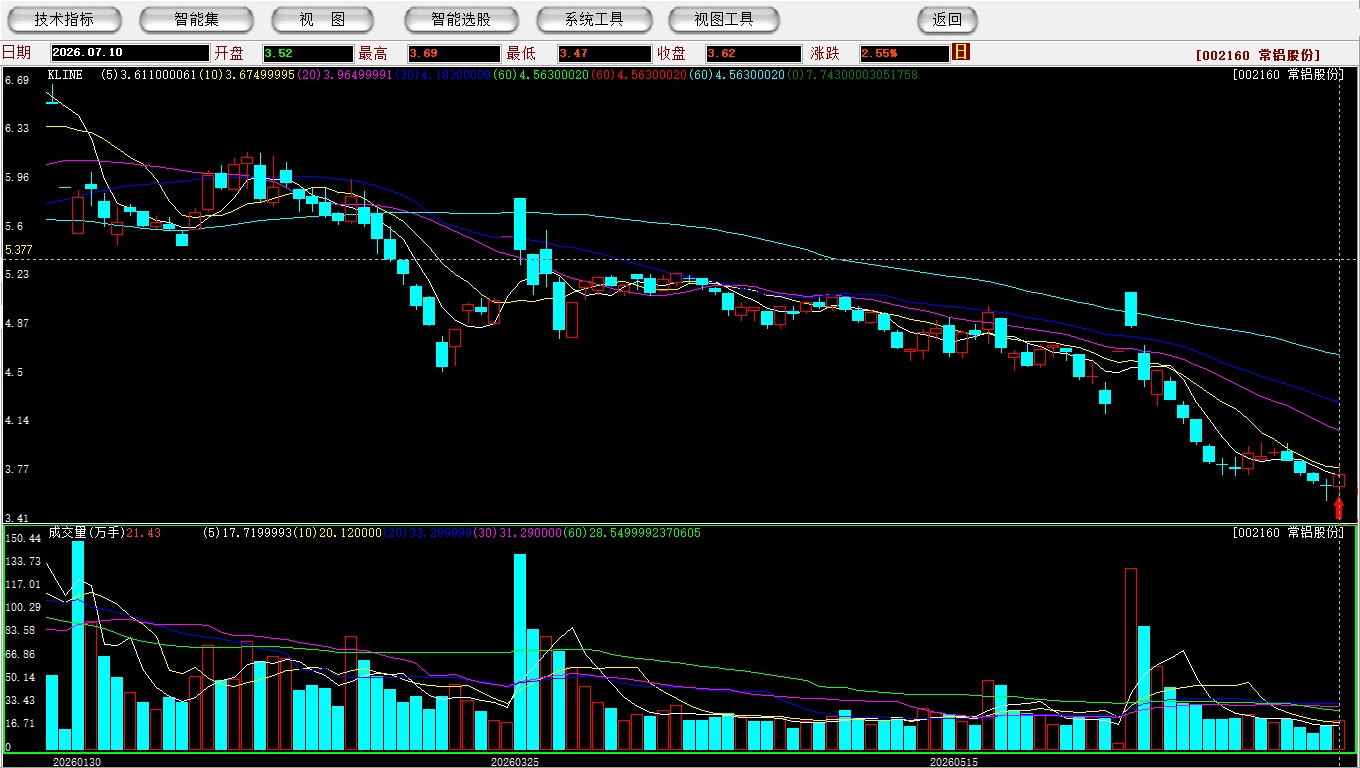
Task: Click the red [002160 常铝股份] header label
Action: (1257, 55)
